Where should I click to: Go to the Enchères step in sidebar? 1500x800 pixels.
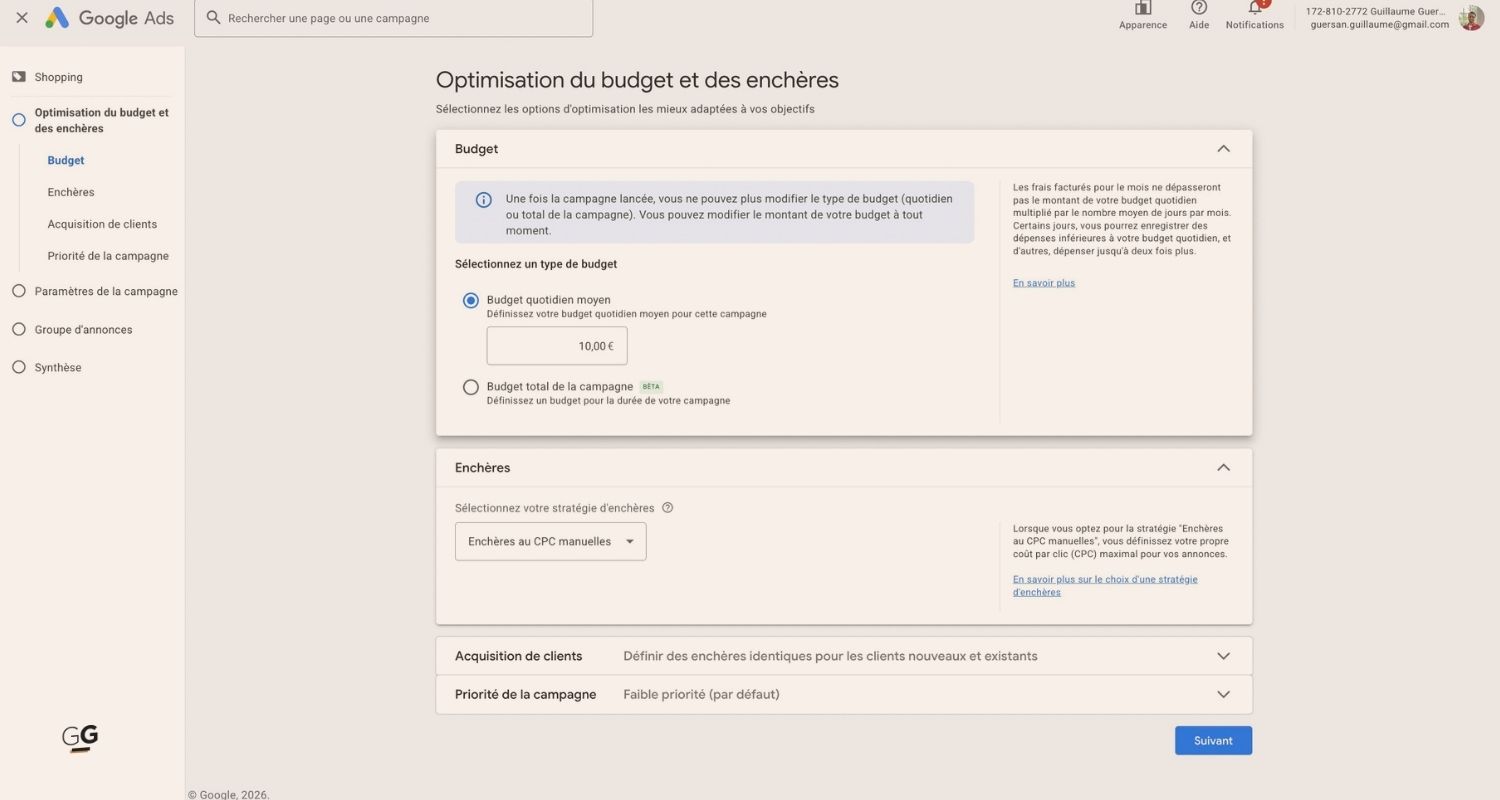click(x=70, y=192)
